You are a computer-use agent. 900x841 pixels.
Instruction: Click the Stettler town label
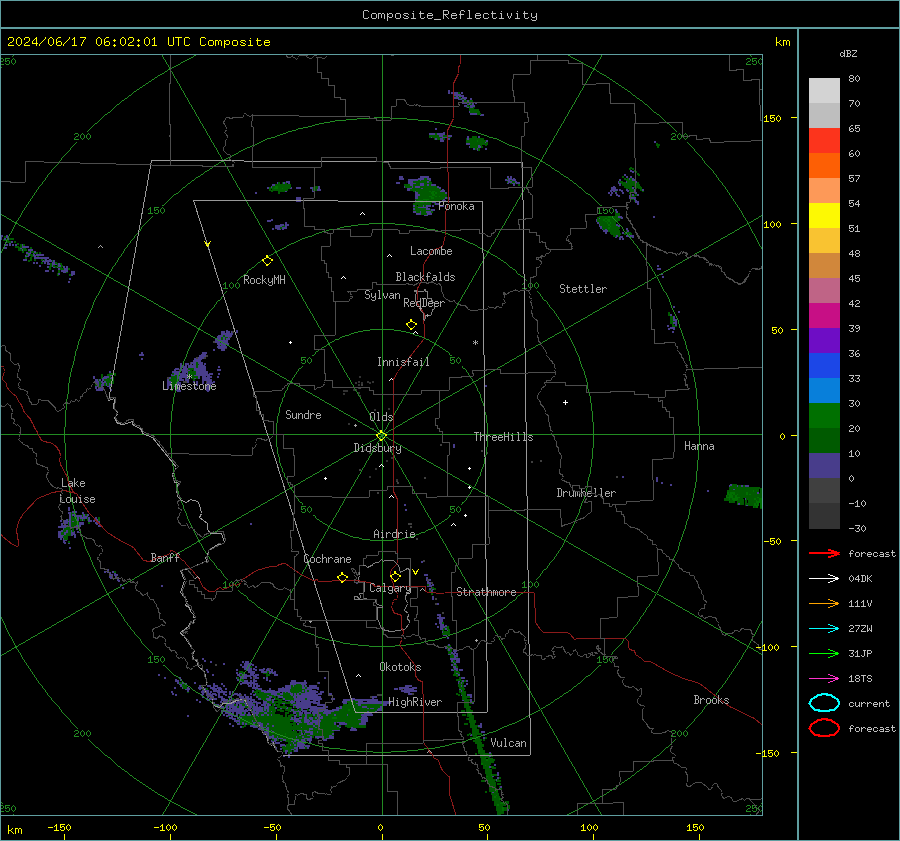(583, 289)
